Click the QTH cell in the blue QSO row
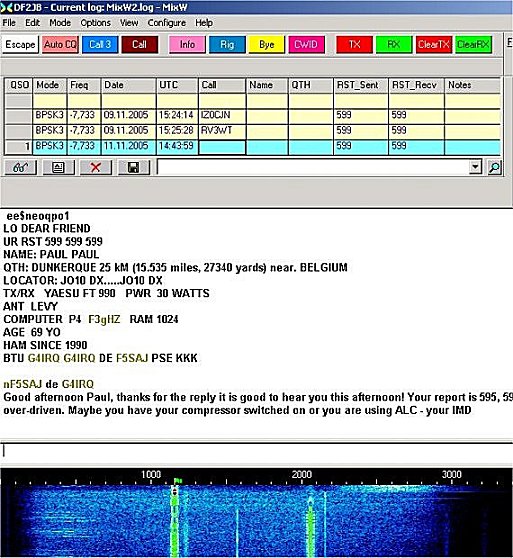513x558 pixels. pos(311,147)
